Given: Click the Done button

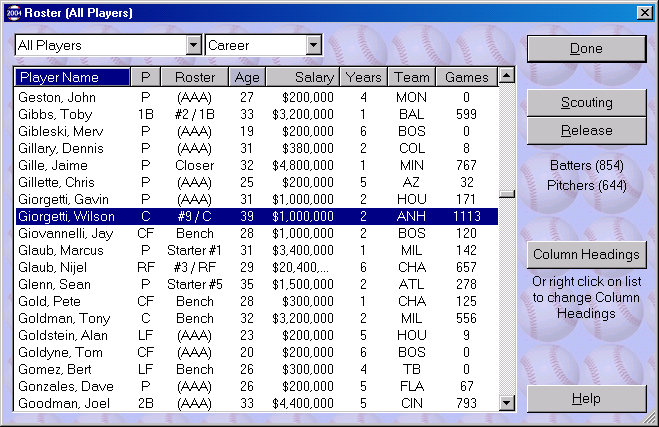Looking at the screenshot, I should click(x=586, y=48).
